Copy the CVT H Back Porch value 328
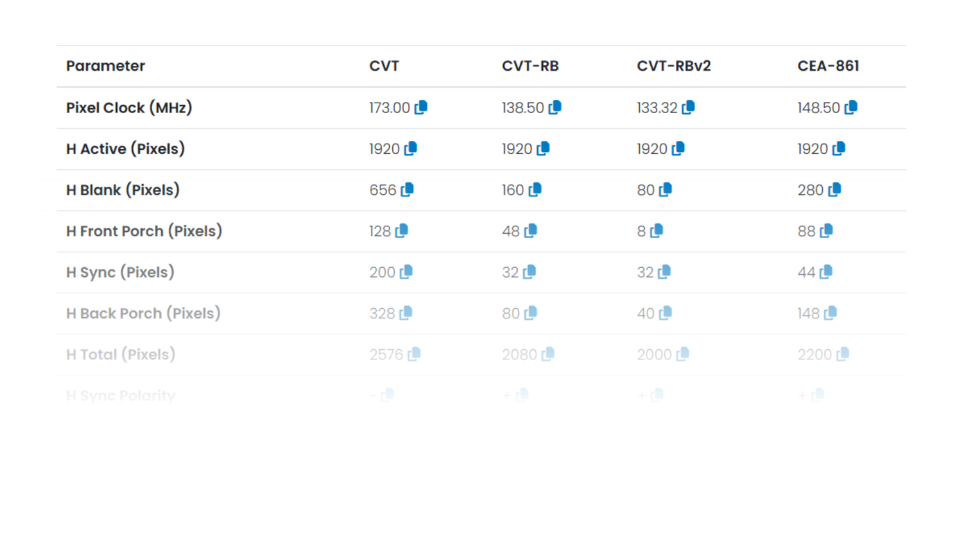 [x=405, y=313]
